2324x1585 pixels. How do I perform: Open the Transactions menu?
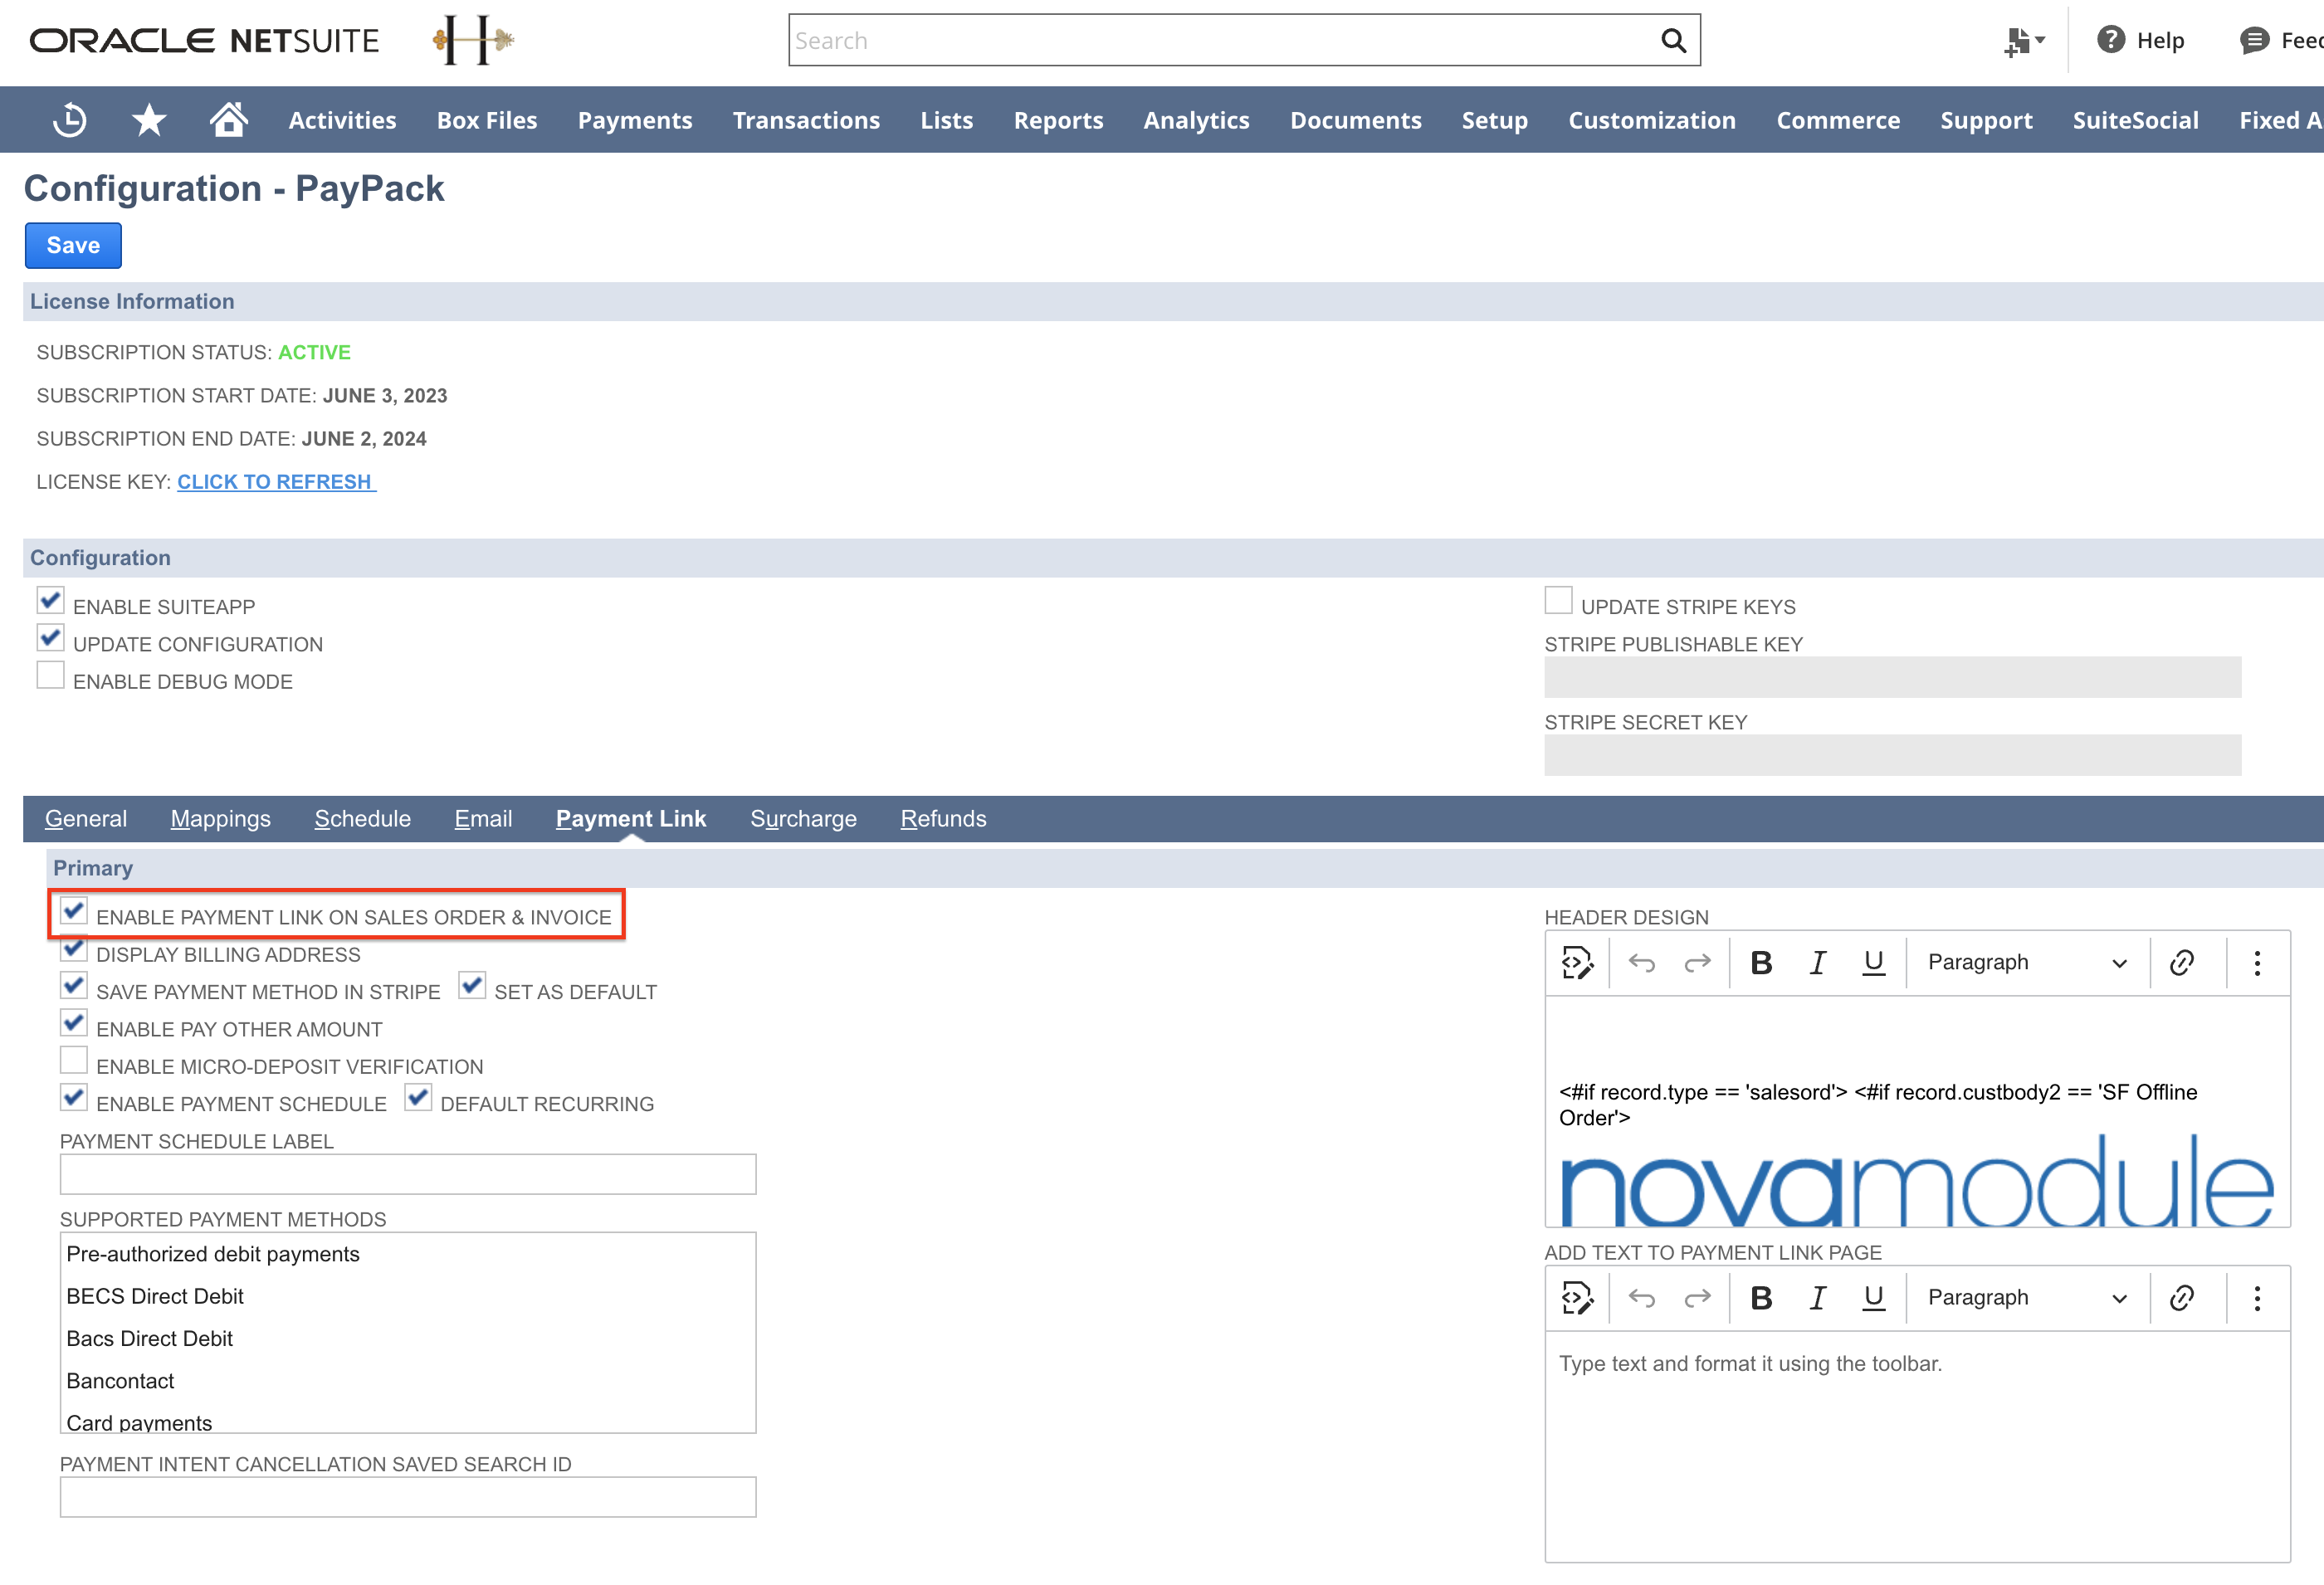pyautogui.click(x=806, y=121)
